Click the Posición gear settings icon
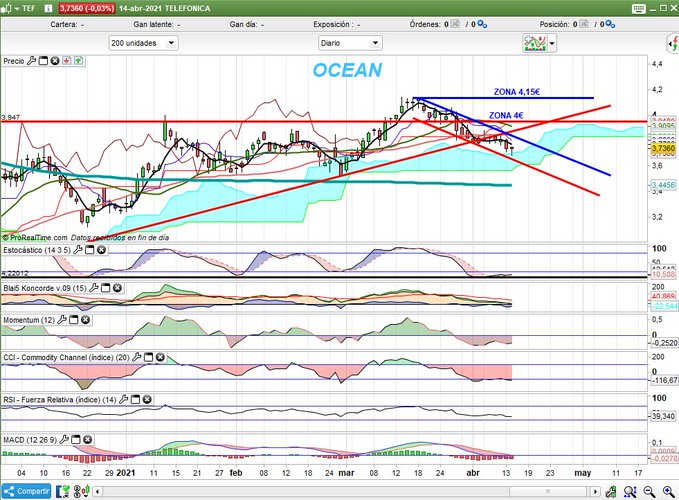The height and width of the screenshot is (500, 679). pyautogui.click(x=610, y=24)
